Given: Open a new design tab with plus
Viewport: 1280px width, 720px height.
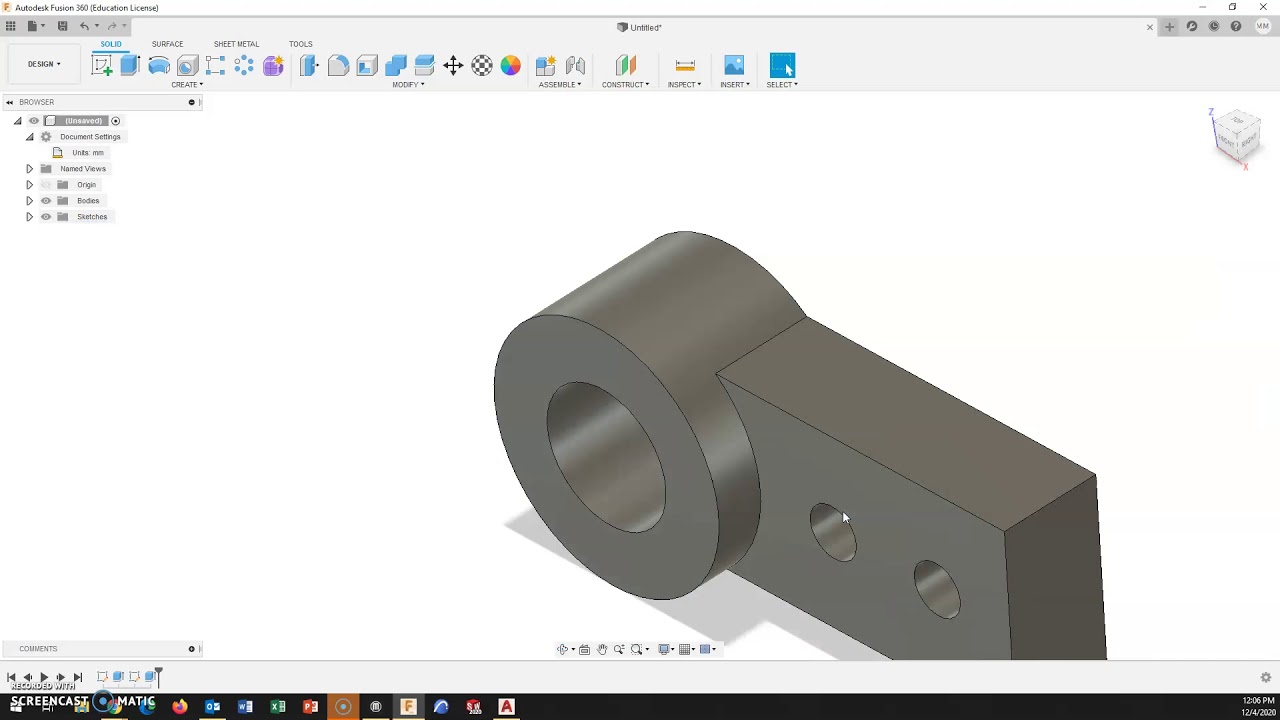Looking at the screenshot, I should pos(1169,27).
